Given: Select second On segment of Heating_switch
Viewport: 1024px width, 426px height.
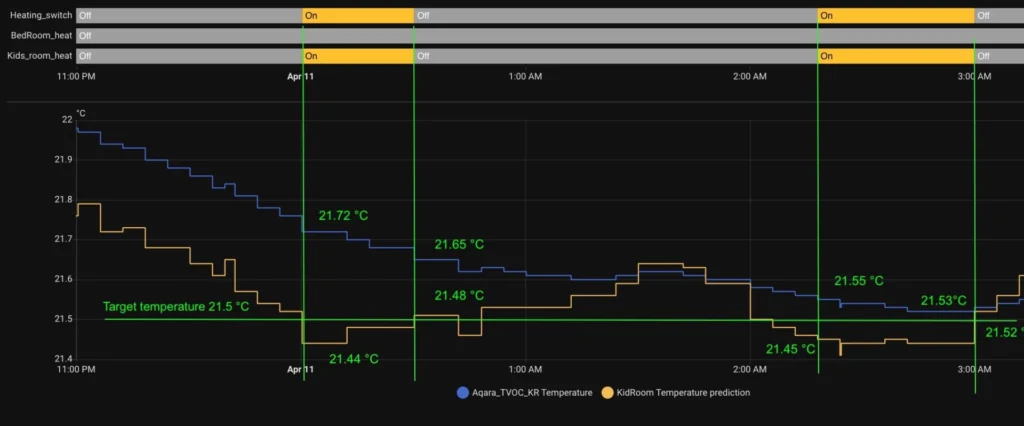Looking at the screenshot, I should [x=895, y=16].
